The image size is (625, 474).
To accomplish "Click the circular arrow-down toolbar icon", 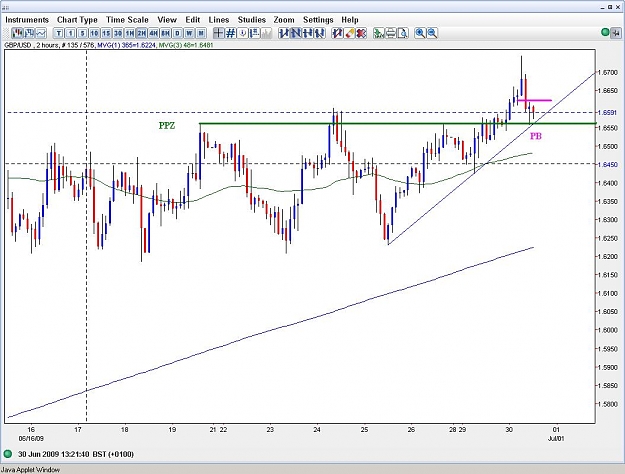I will point(242,33).
